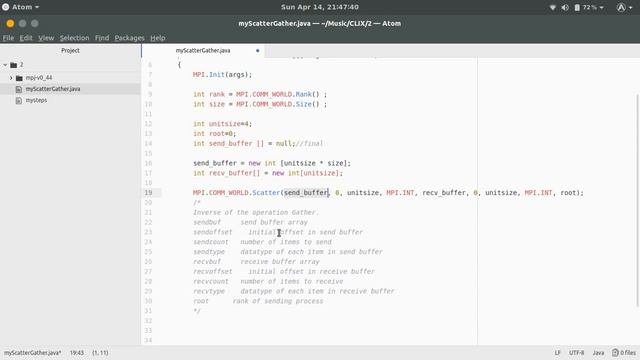Click the word Scatter on line 19
The image size is (640, 360).
(266, 193)
